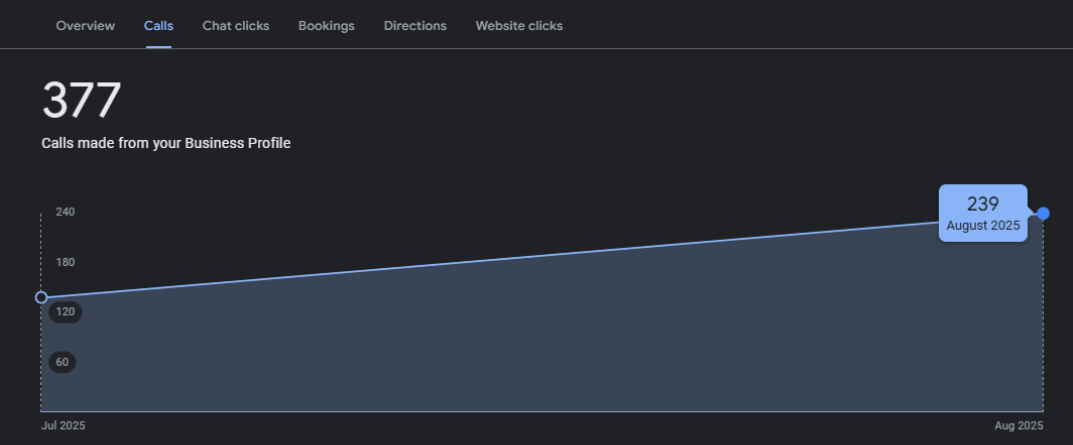The height and width of the screenshot is (445, 1073).
Task: Click the 240 y-axis label
Action: coord(65,212)
